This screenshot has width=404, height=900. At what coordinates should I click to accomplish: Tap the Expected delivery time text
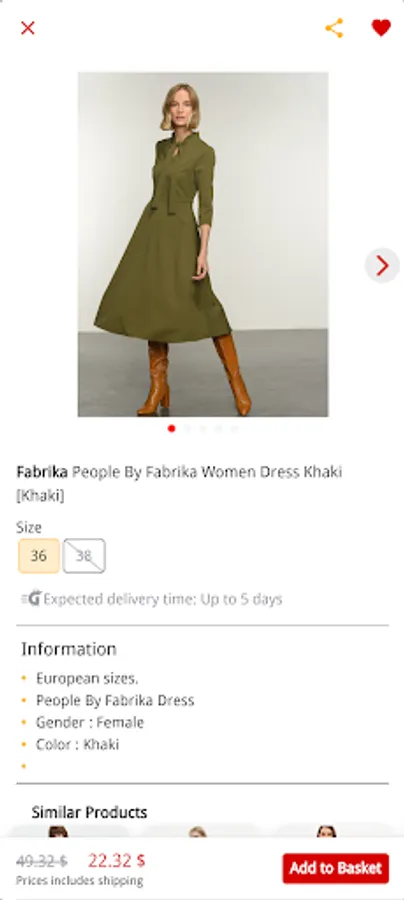(x=163, y=599)
